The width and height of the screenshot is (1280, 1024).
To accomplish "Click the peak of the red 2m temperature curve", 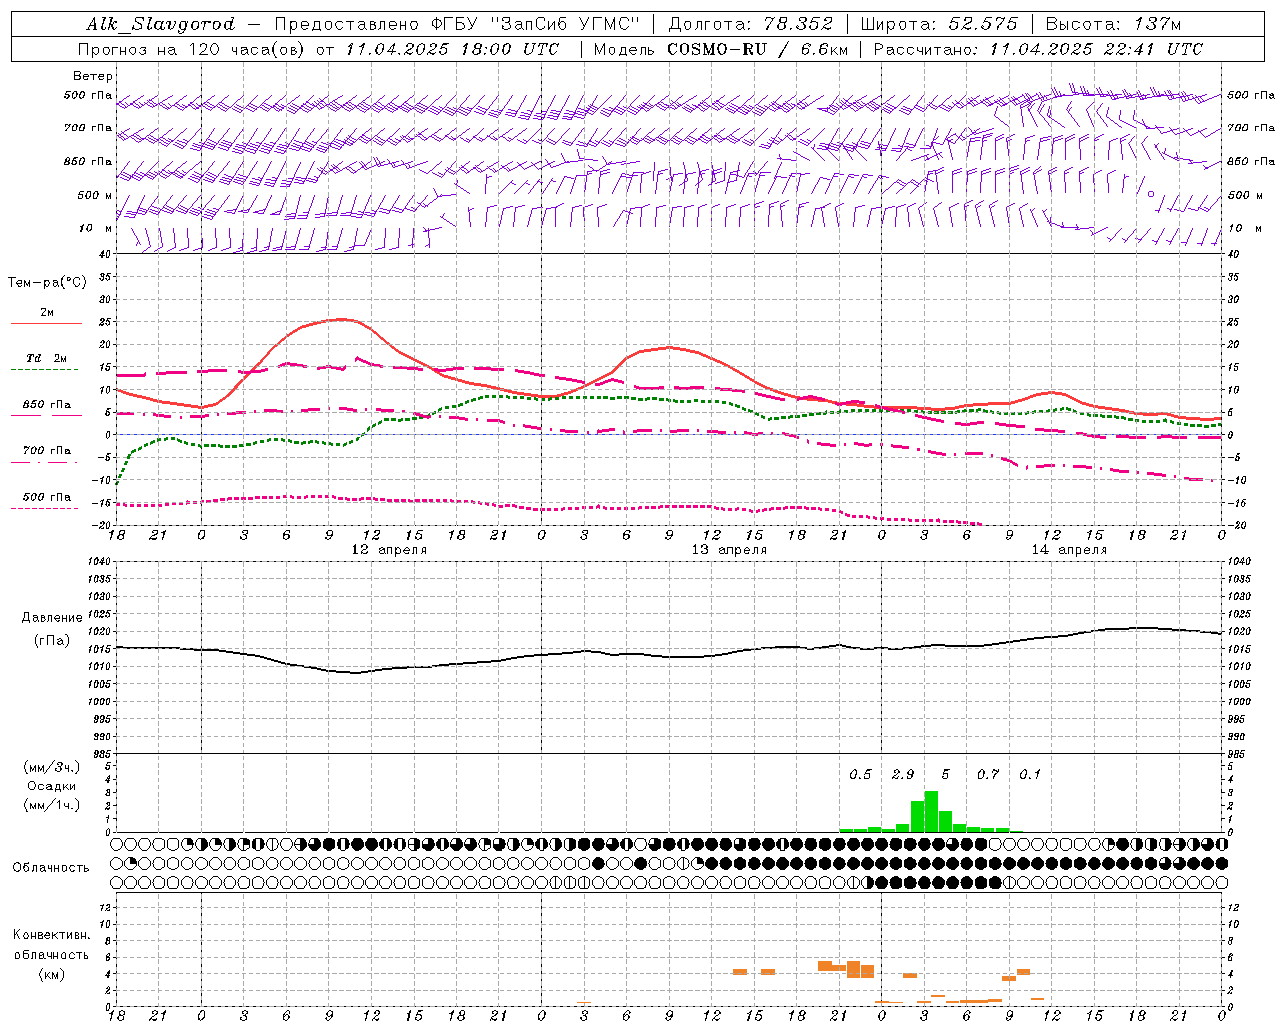I will [342, 319].
